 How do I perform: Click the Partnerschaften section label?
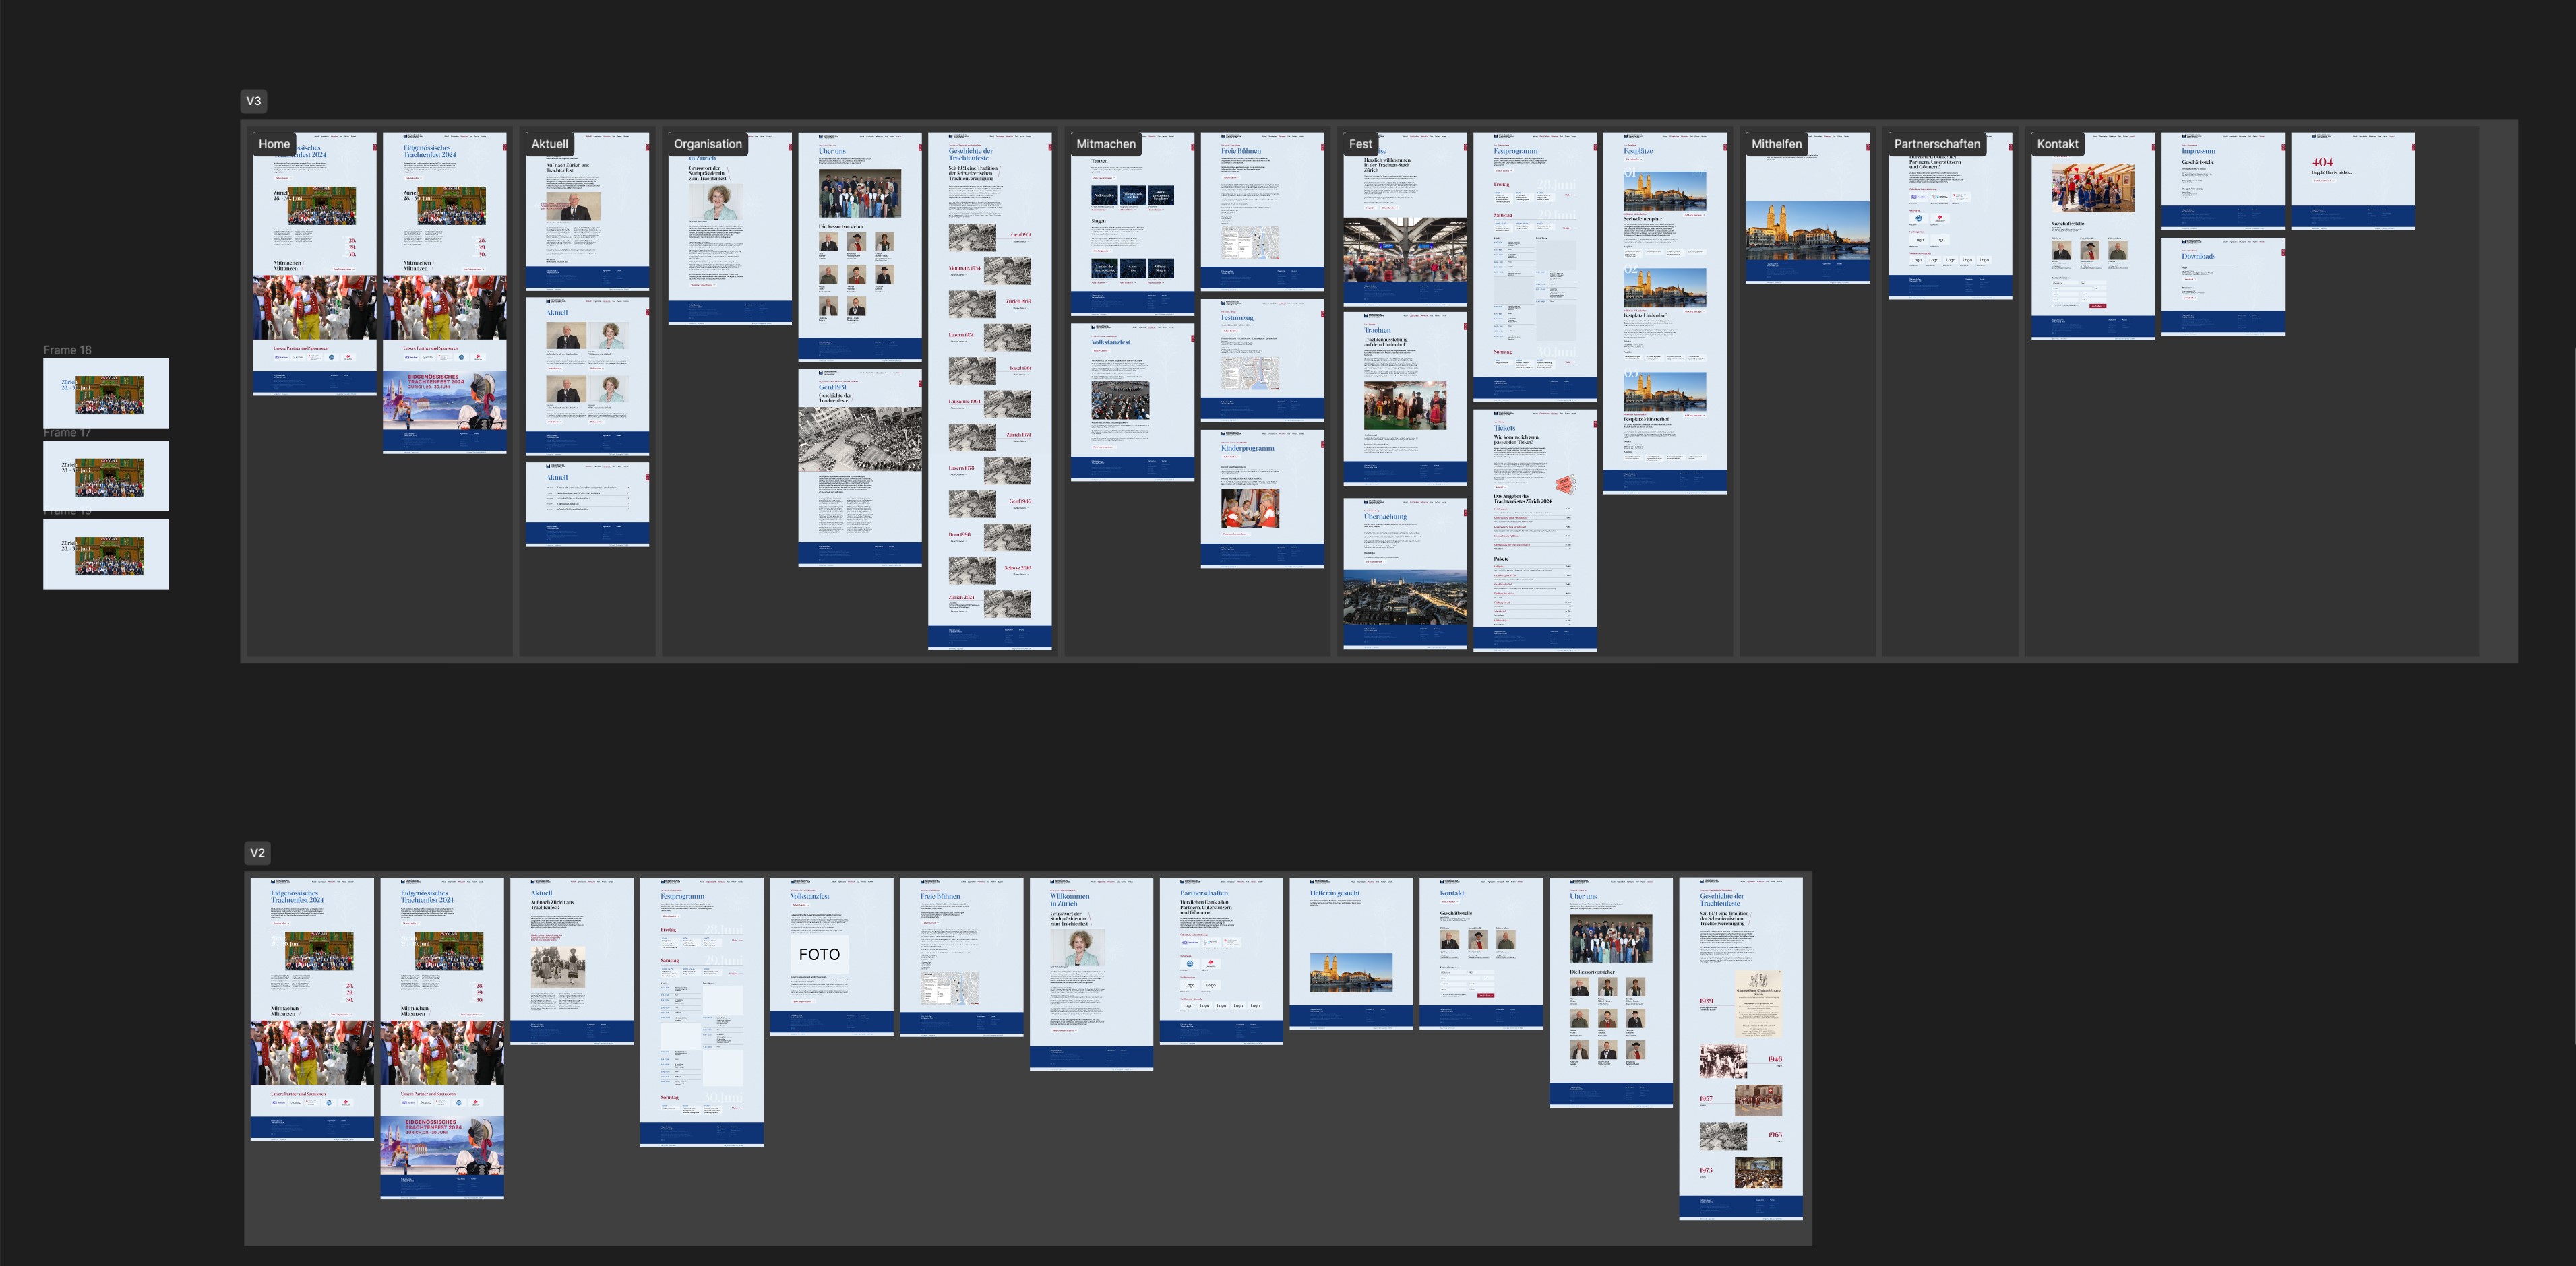[1936, 144]
